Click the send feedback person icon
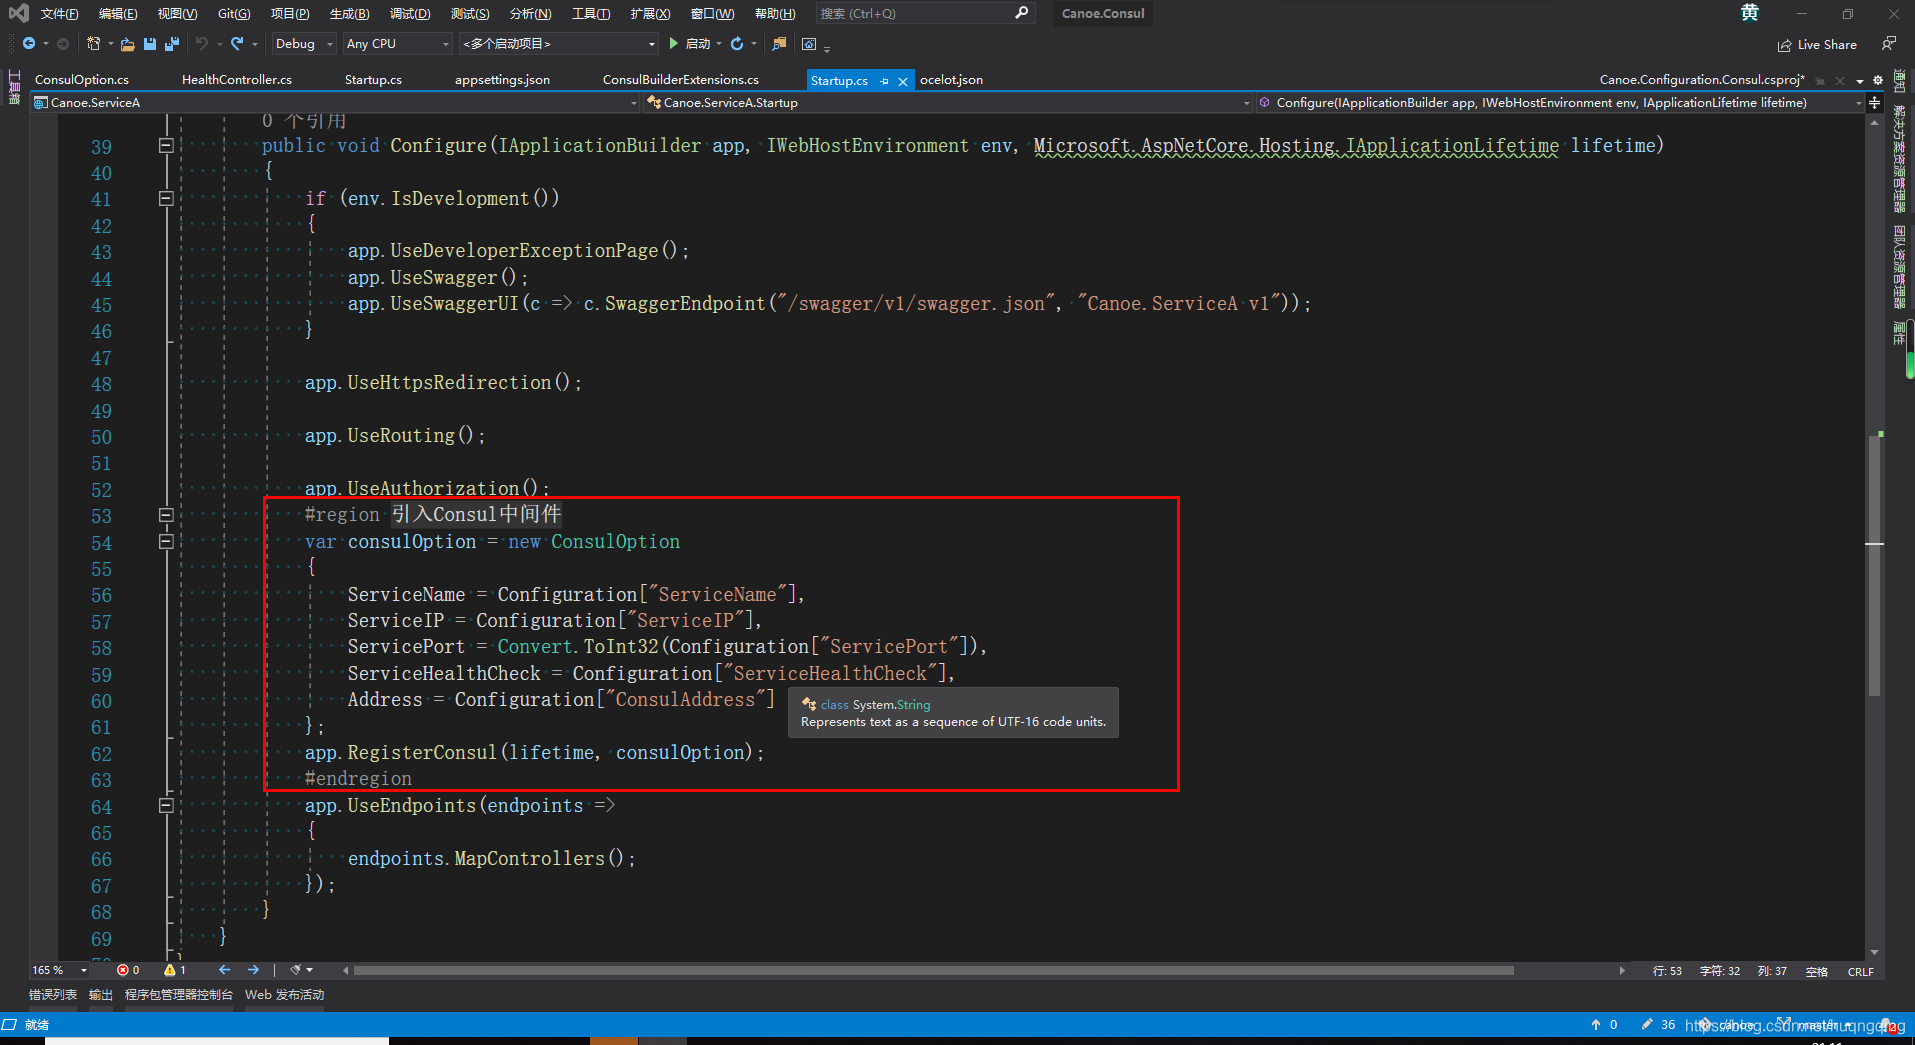 coord(1888,43)
